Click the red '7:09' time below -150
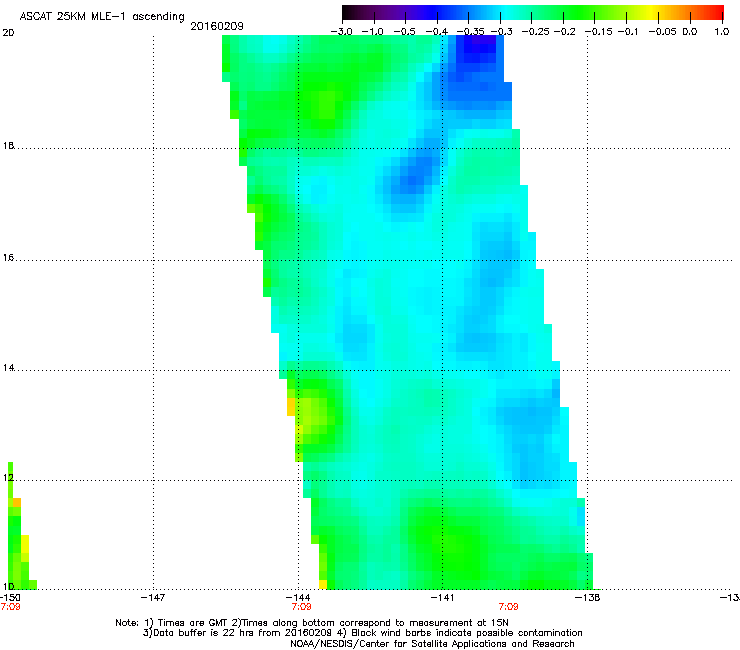 (x=10, y=607)
